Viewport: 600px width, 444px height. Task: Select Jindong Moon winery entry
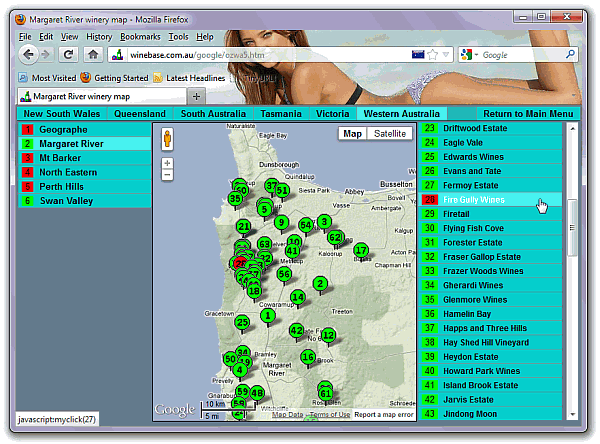pyautogui.click(x=491, y=414)
